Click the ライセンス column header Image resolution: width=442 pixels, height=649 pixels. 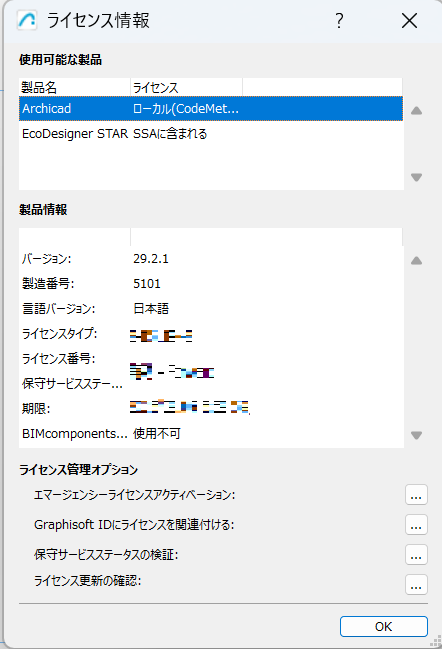(x=186, y=87)
